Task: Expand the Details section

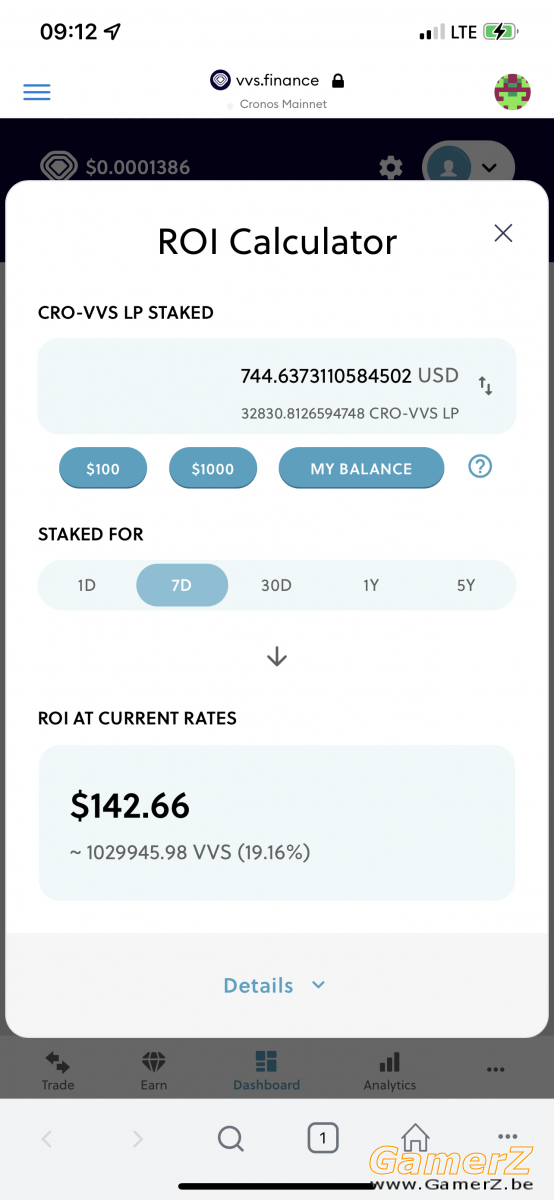Action: 275,985
